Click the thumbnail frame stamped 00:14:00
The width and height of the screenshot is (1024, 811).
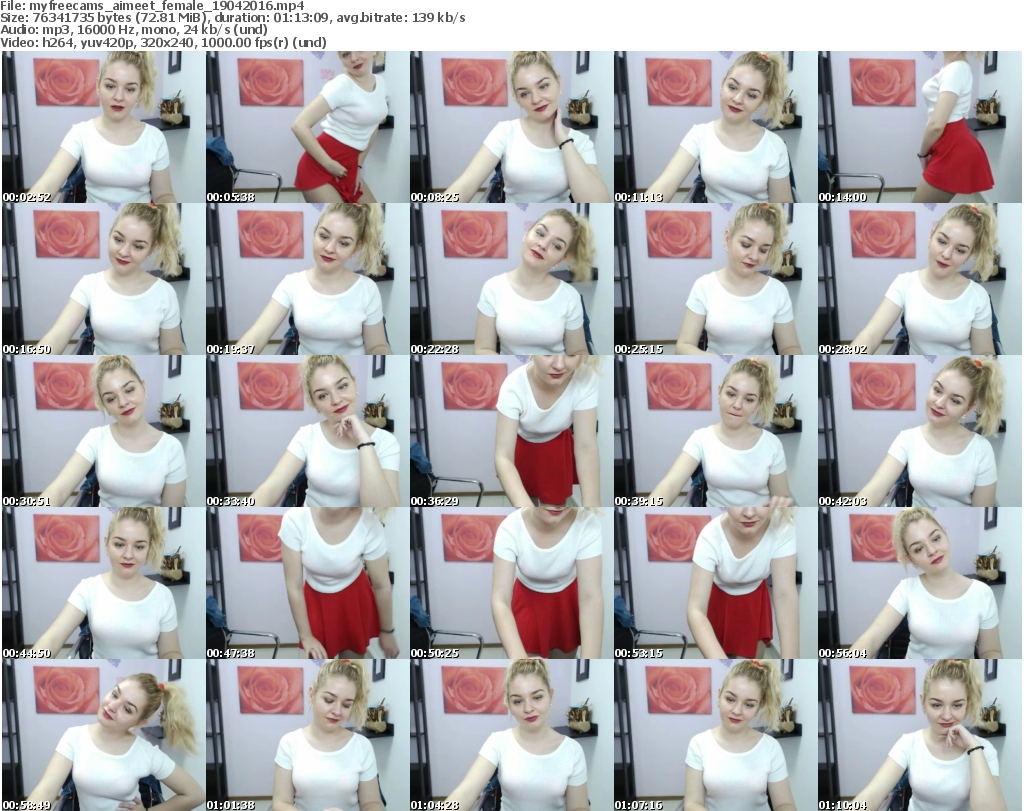[920, 127]
